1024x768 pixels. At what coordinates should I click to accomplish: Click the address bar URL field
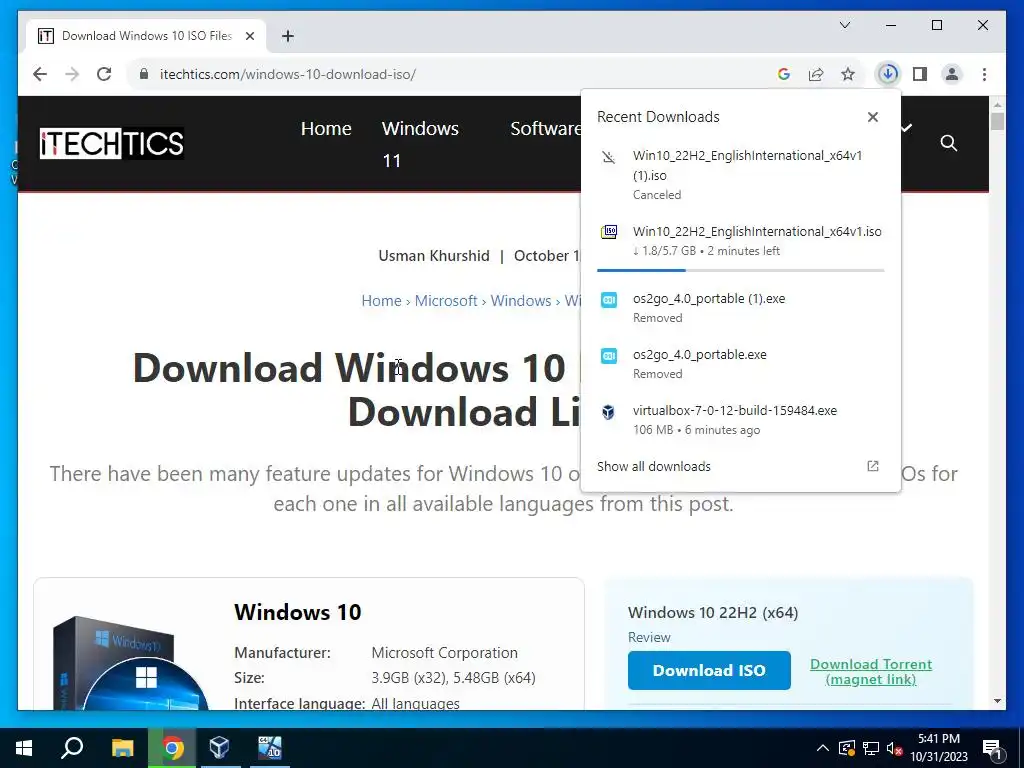pyautogui.click(x=457, y=74)
